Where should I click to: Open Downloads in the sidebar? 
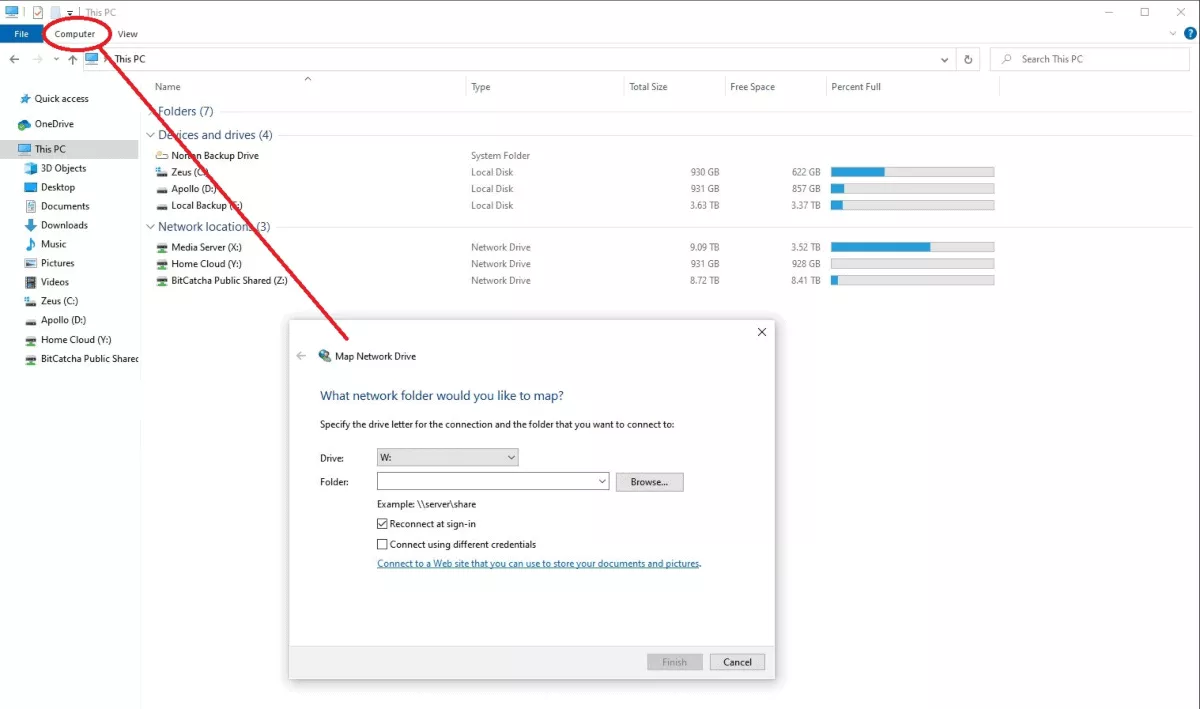[x=64, y=225]
